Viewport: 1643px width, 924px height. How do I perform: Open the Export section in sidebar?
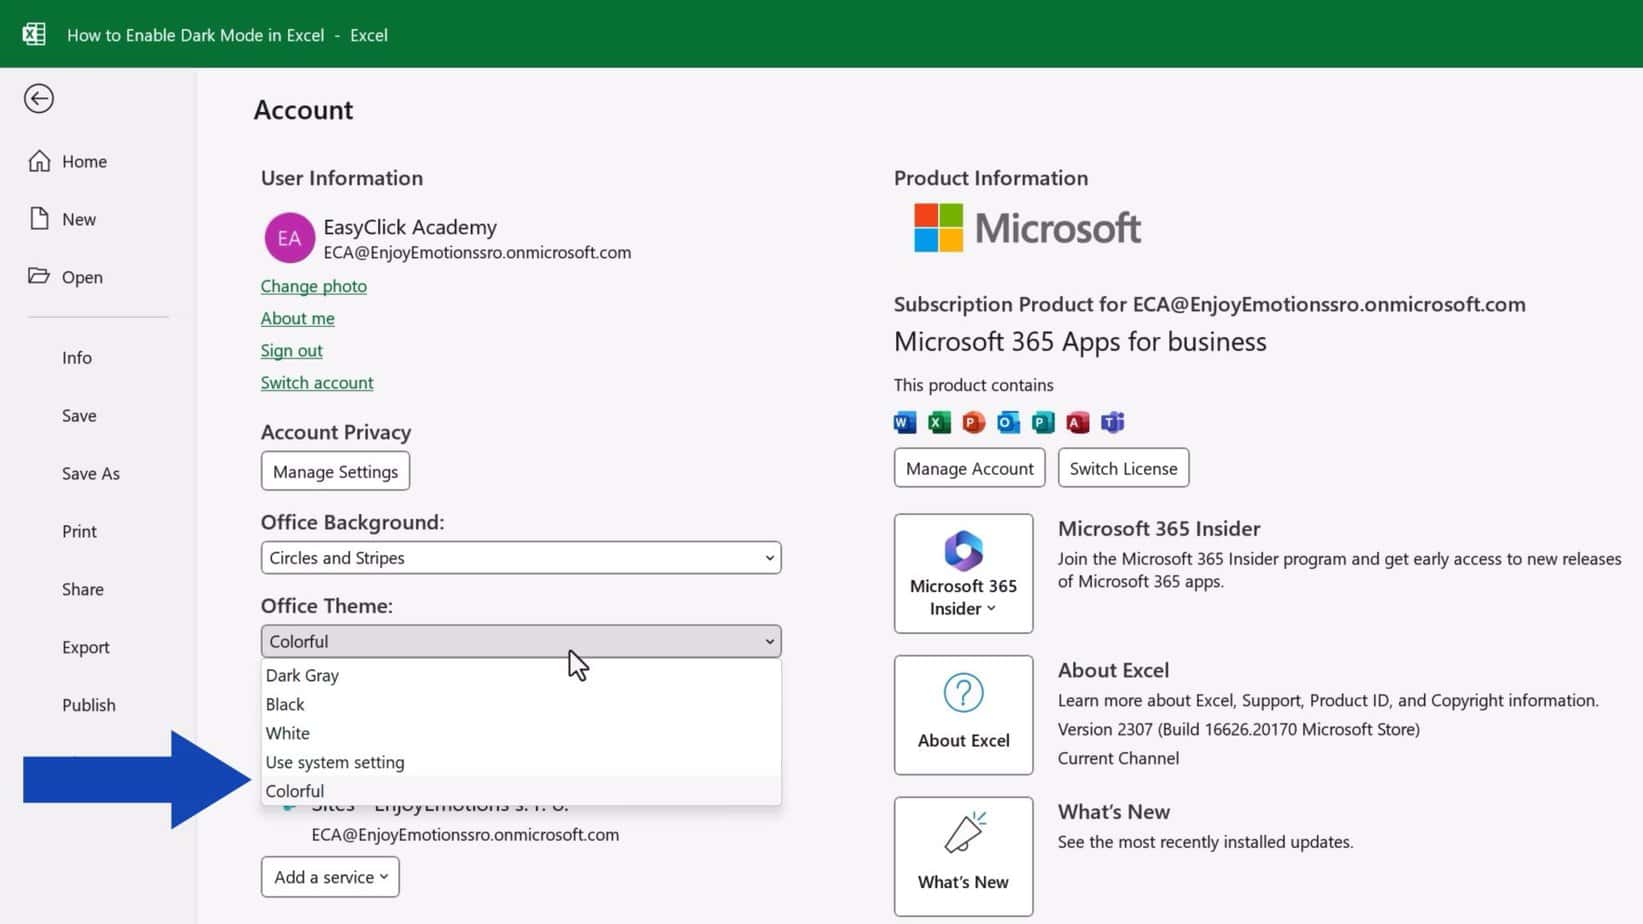tap(85, 646)
